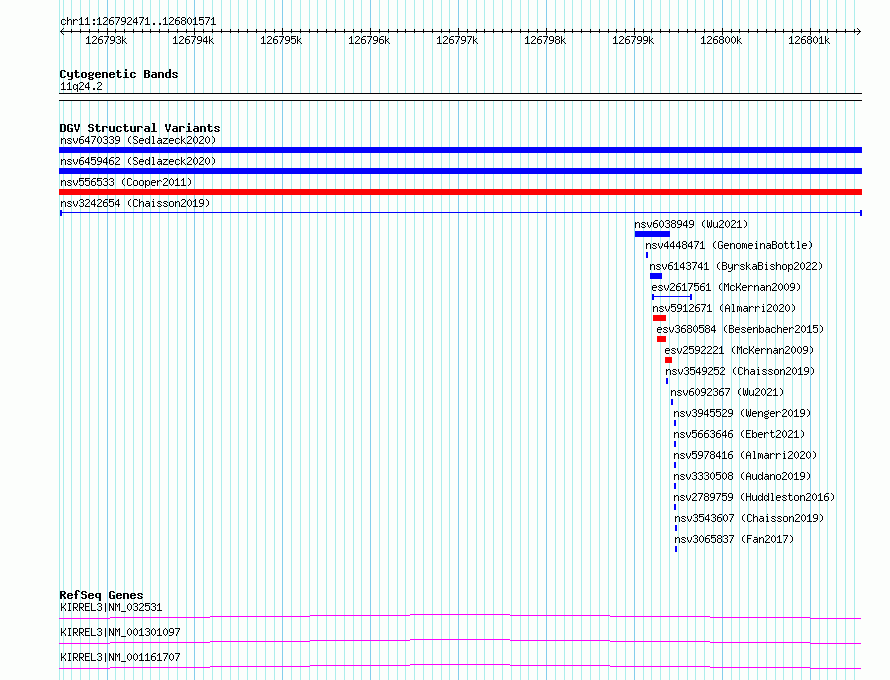Click the 126801k ruler position

[809, 40]
